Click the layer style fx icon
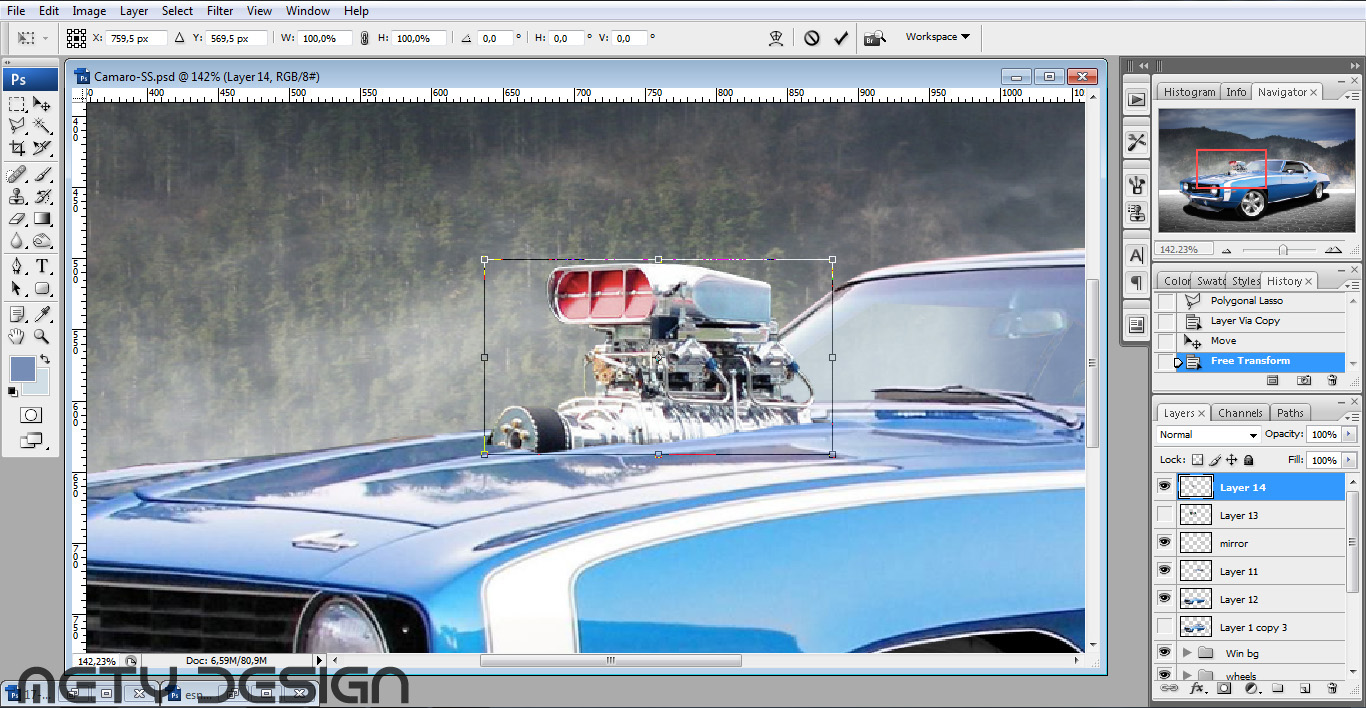The height and width of the screenshot is (708, 1366). coord(1196,689)
